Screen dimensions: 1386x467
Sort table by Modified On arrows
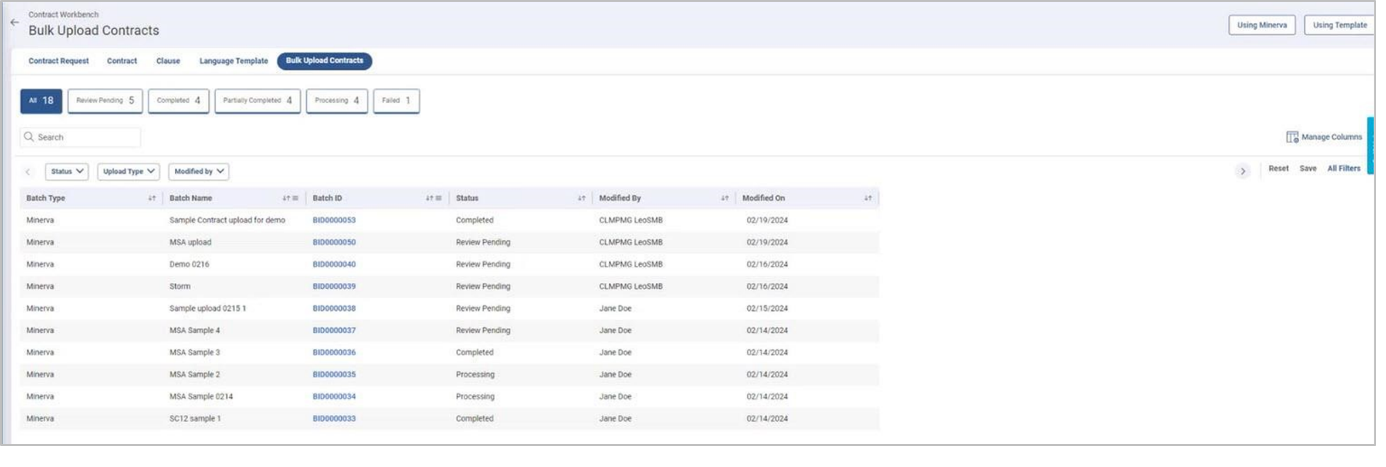coord(868,198)
